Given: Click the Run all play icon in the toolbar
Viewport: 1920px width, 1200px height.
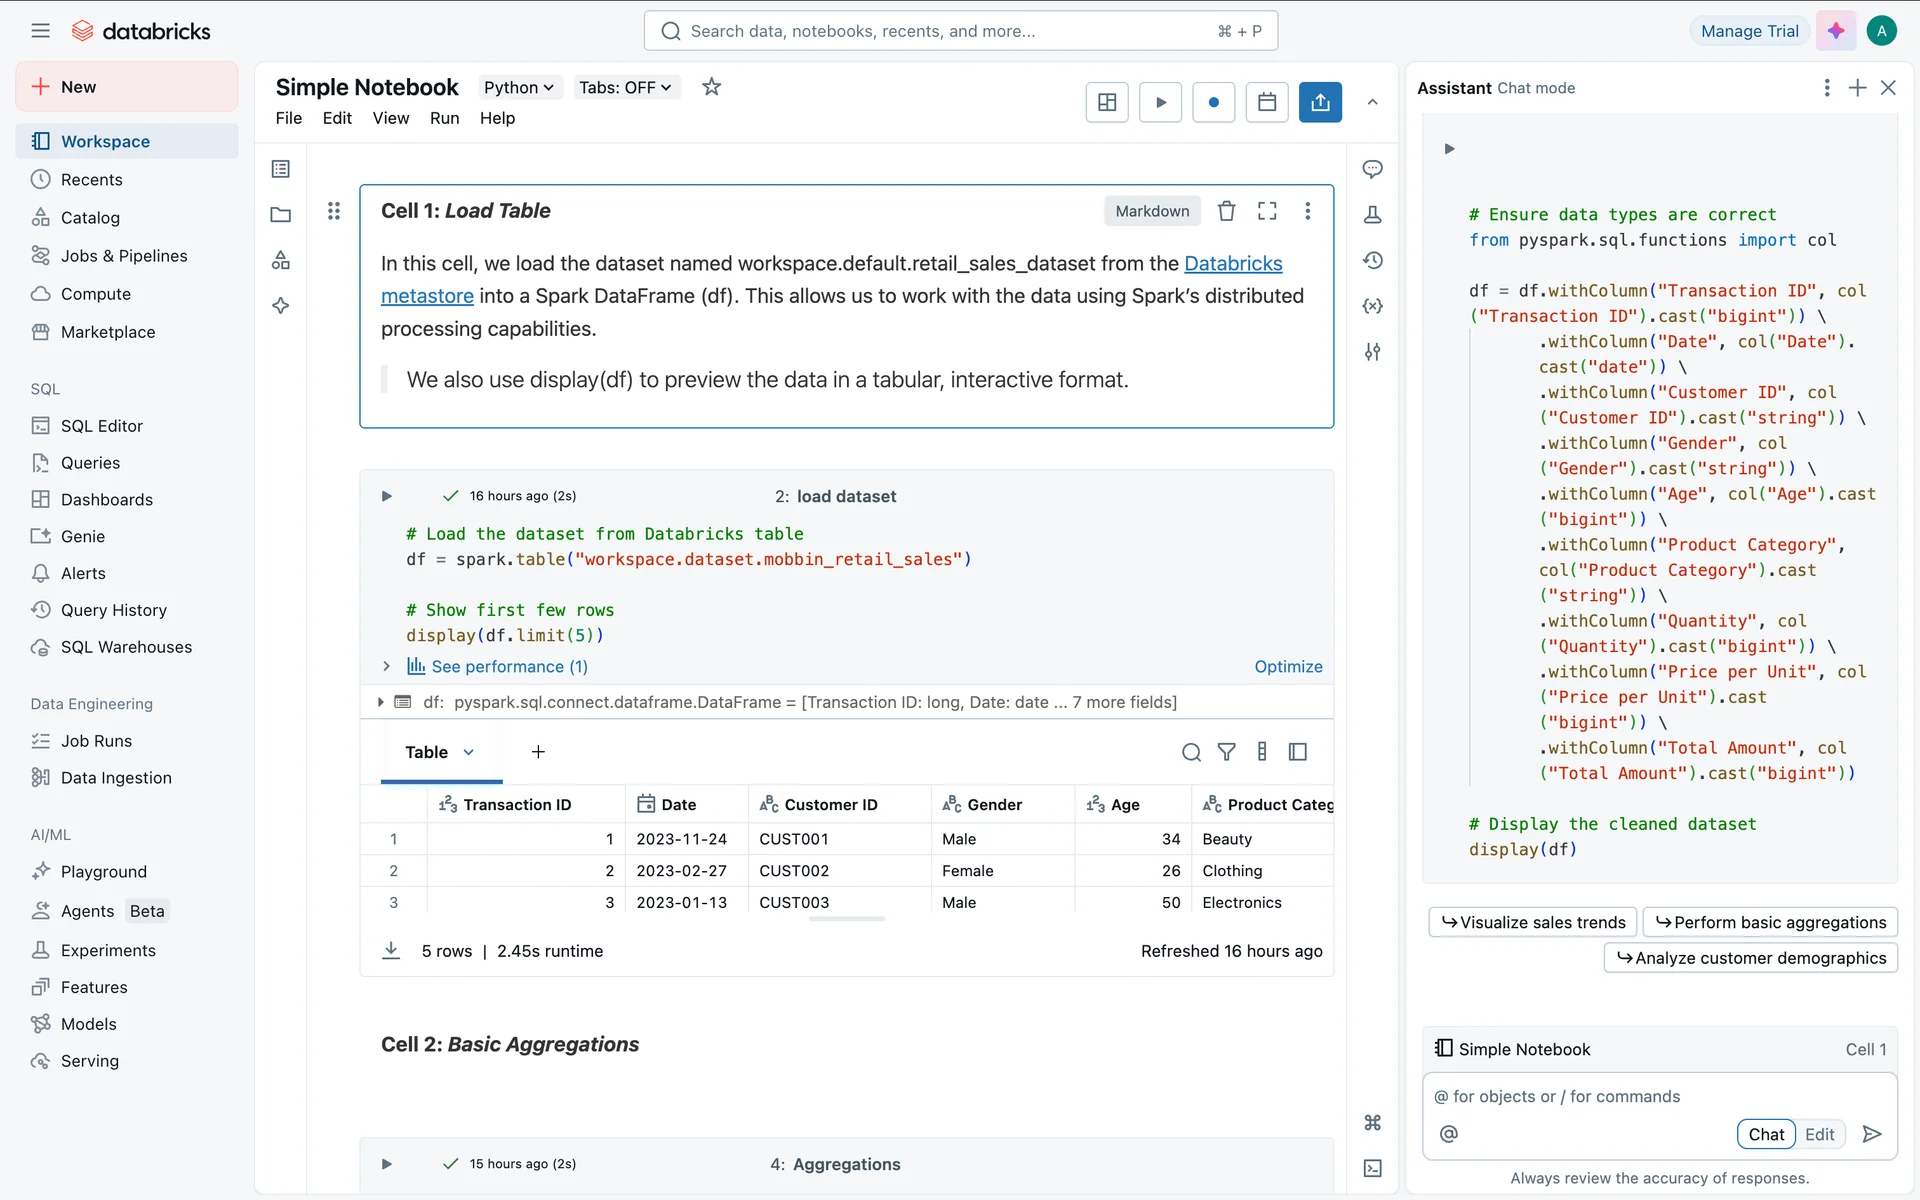Looking at the screenshot, I should [1160, 102].
